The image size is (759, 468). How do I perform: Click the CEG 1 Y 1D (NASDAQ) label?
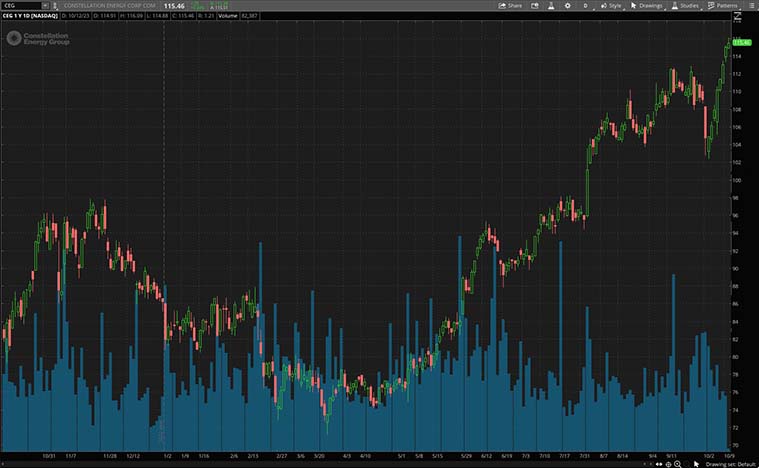pos(30,16)
